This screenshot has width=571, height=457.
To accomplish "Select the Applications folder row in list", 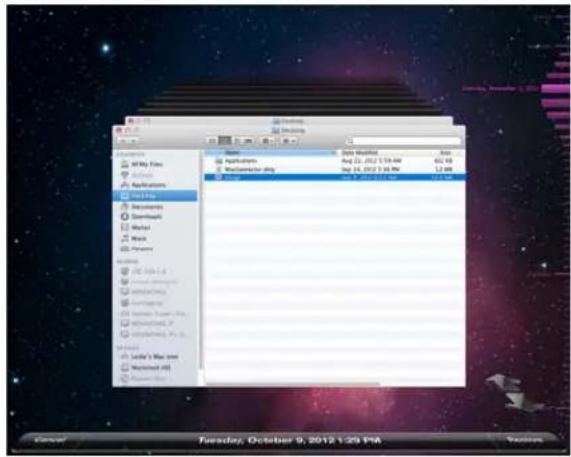I will click(335, 161).
